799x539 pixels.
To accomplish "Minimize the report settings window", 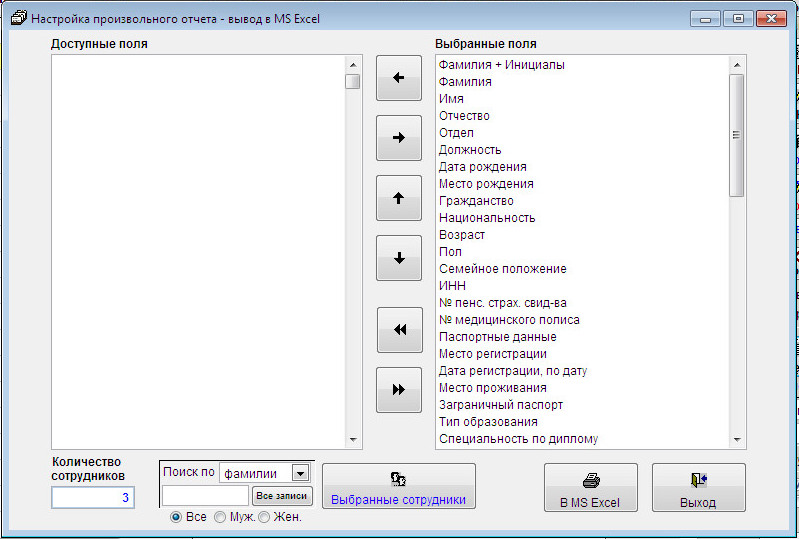I will coord(705,19).
